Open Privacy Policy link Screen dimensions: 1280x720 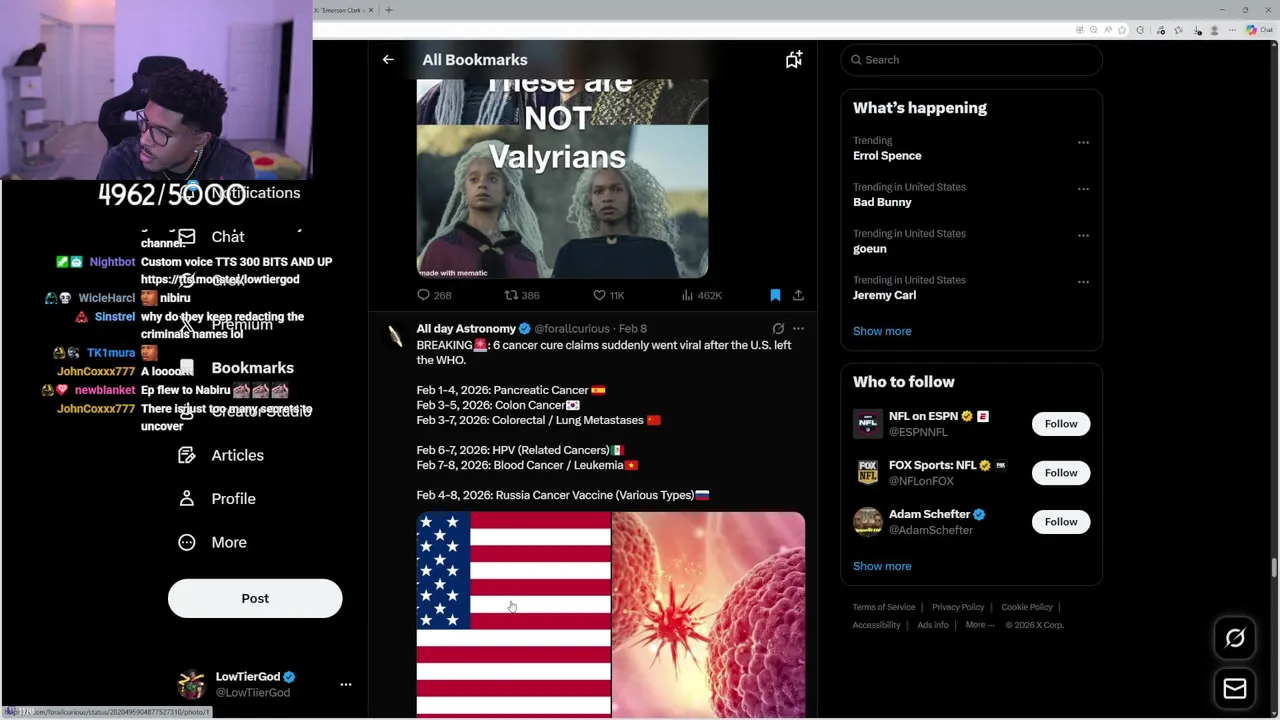pyautogui.click(x=958, y=607)
